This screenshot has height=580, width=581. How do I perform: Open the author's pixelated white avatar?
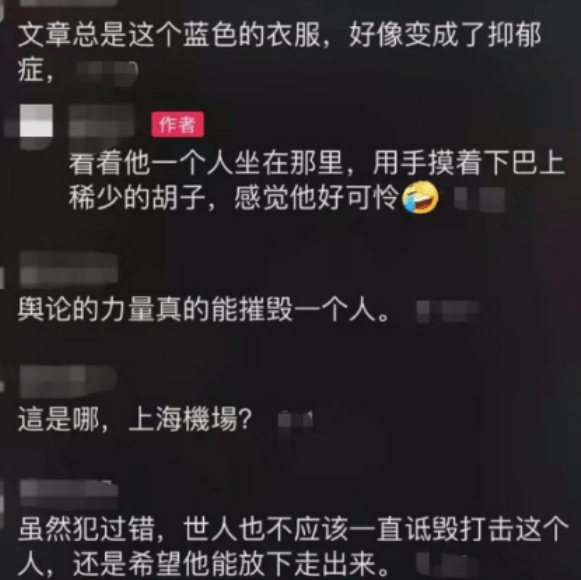pos(36,121)
